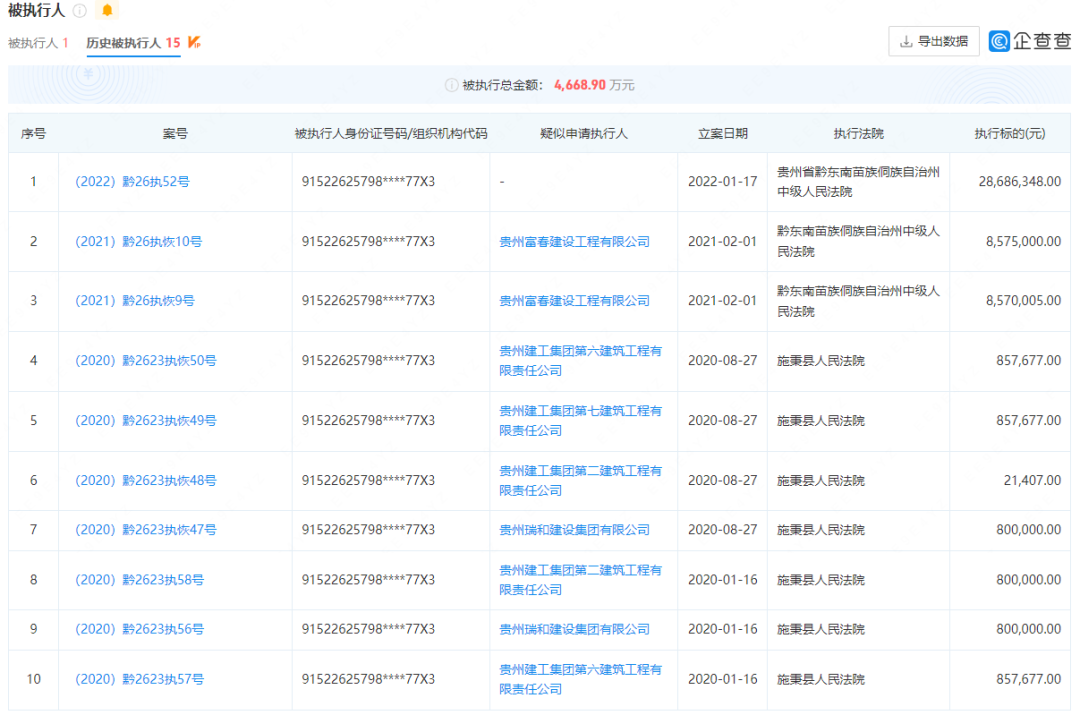Open 贵州建工集团第七建筑工程有限责任公司 link
Screen dimensions: 1080x715
(x=580, y=420)
